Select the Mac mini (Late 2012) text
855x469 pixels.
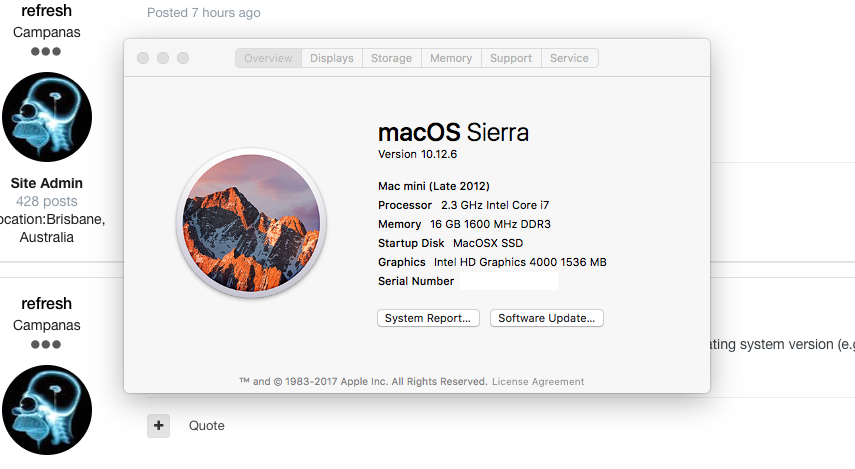pos(433,186)
